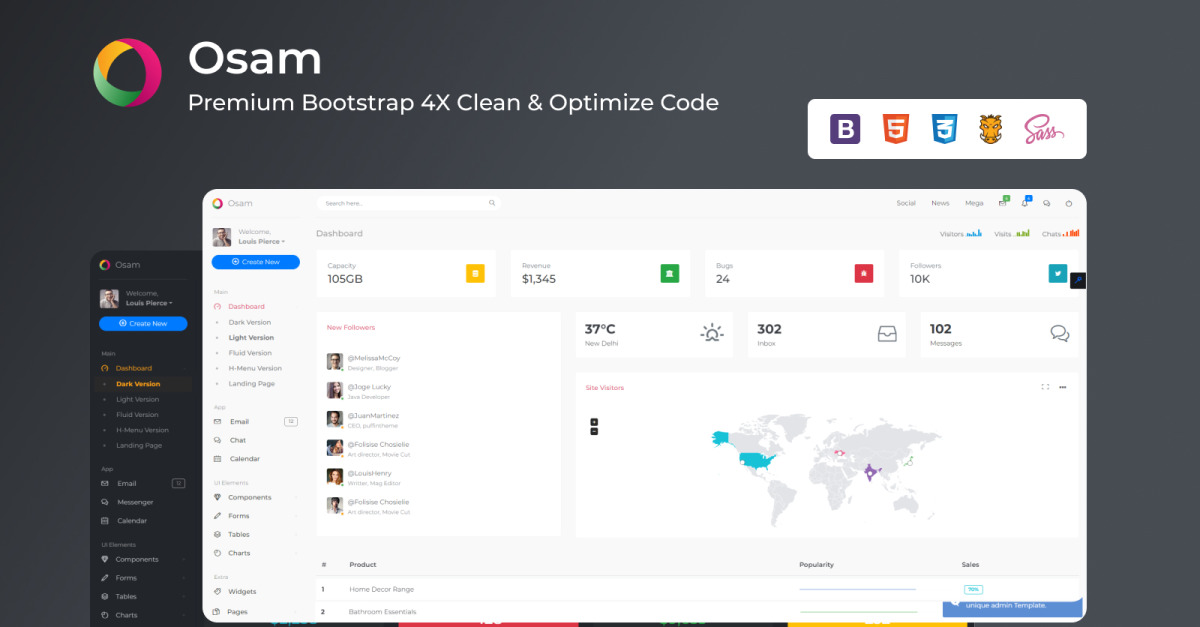This screenshot has width=1200, height=627.
Task: Click Home Decor Range popularity bar
Action: click(857, 589)
